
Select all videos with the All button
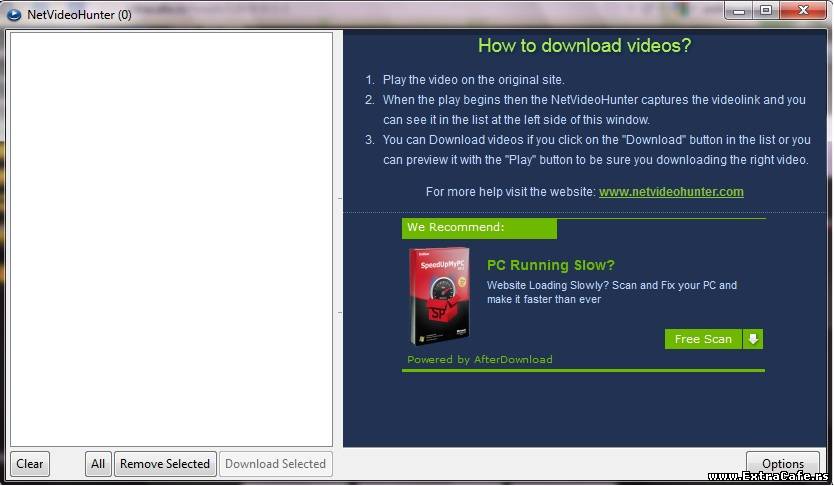(98, 464)
